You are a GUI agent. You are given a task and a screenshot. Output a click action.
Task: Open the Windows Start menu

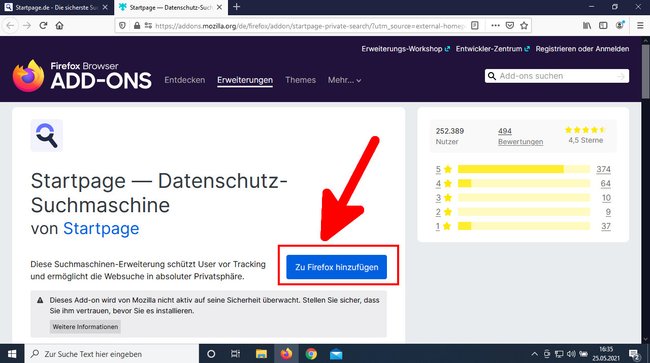[x=12, y=354]
